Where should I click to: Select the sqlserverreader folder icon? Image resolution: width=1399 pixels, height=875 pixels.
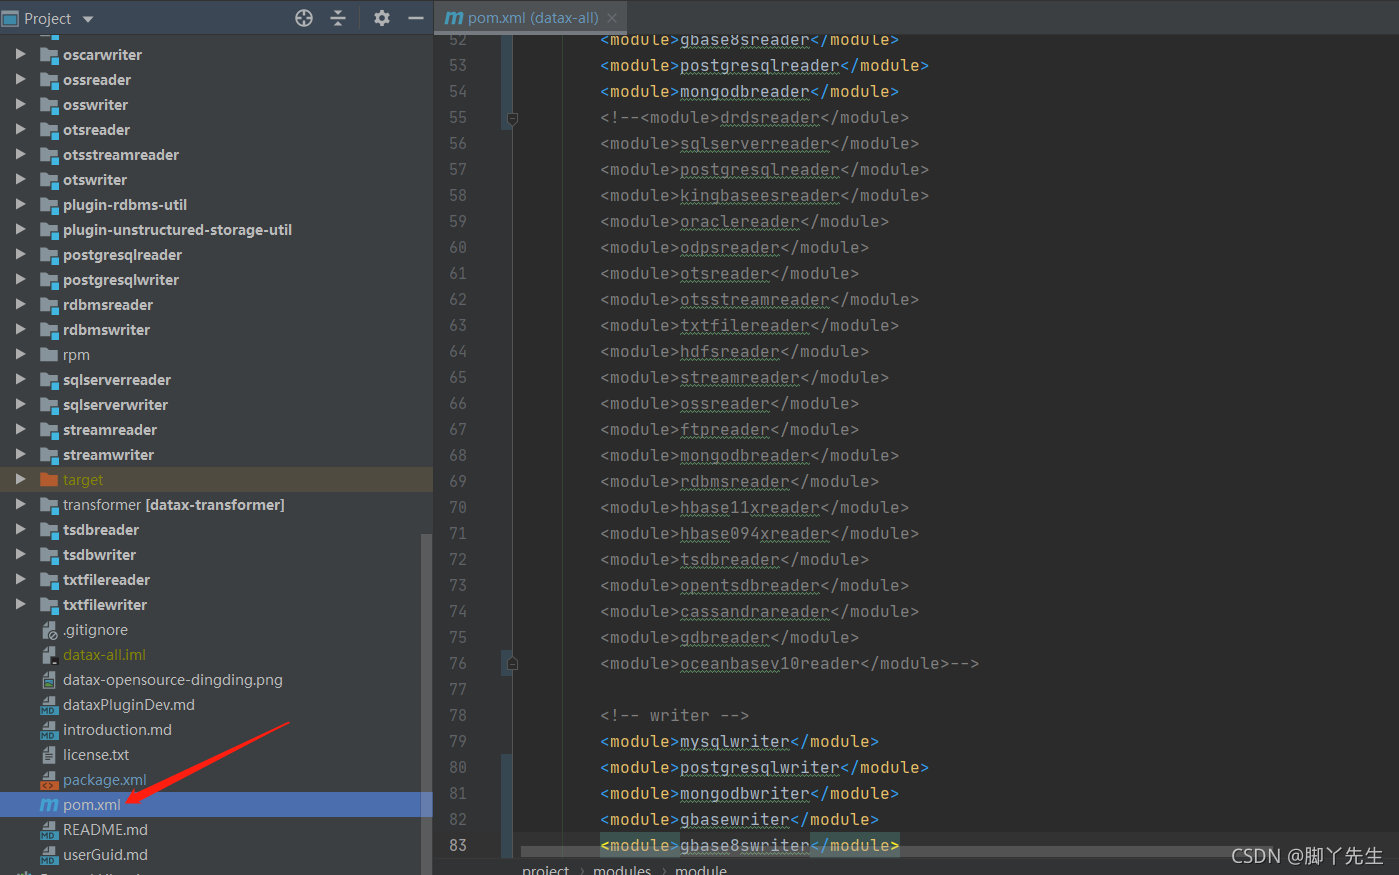[x=49, y=380]
